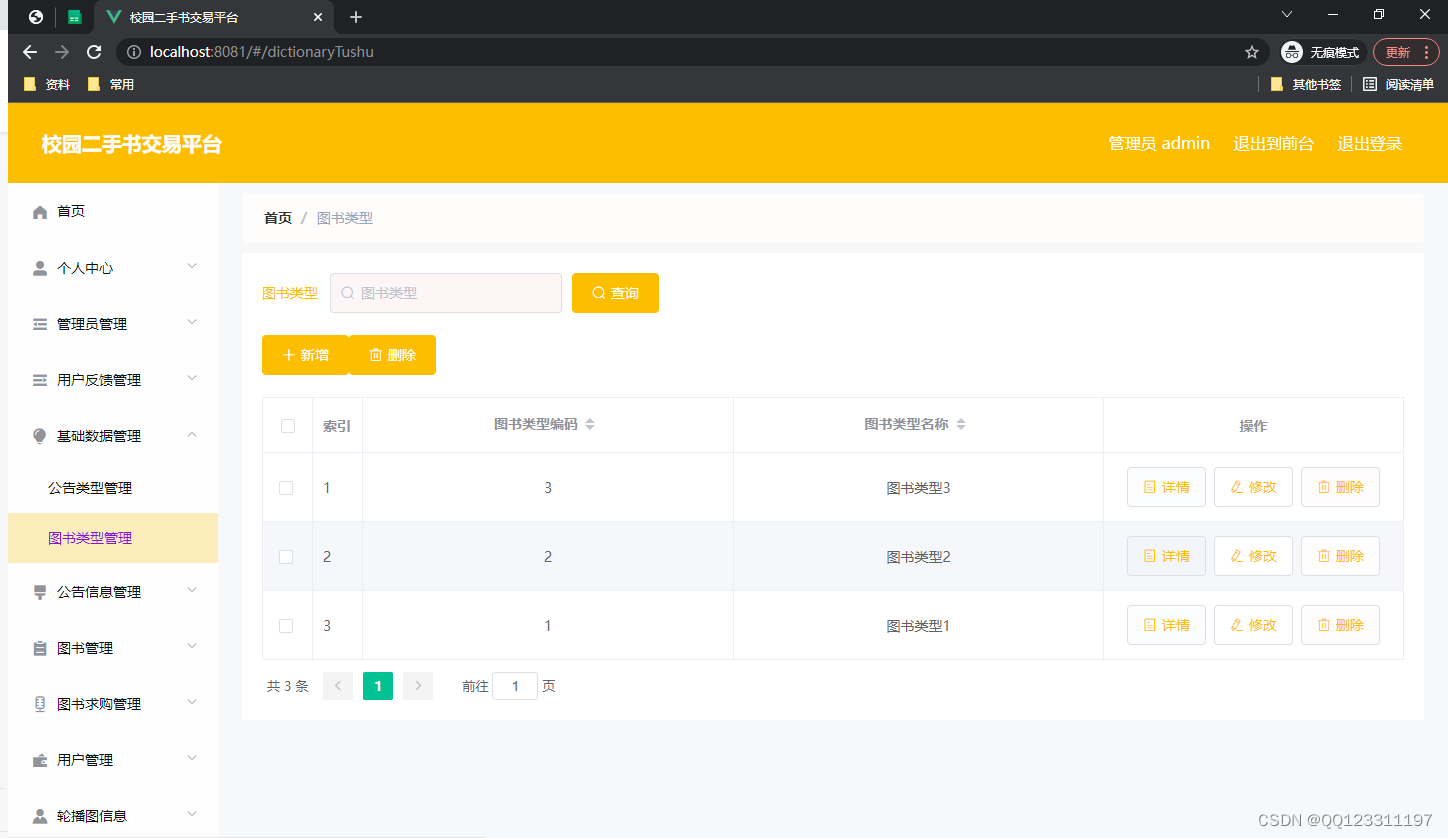Click the person icon beside 个人中心
This screenshot has width=1448, height=838.
[x=40, y=268]
